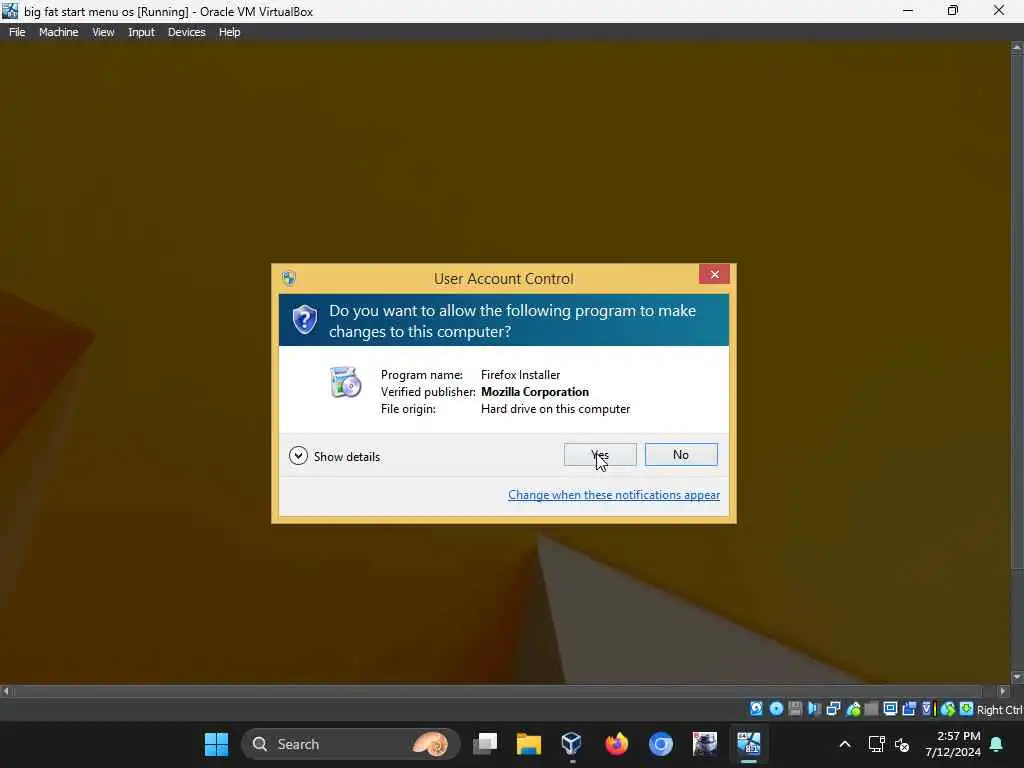This screenshot has height=768, width=1024.
Task: Click the shared folders status icon
Action: click(871, 709)
